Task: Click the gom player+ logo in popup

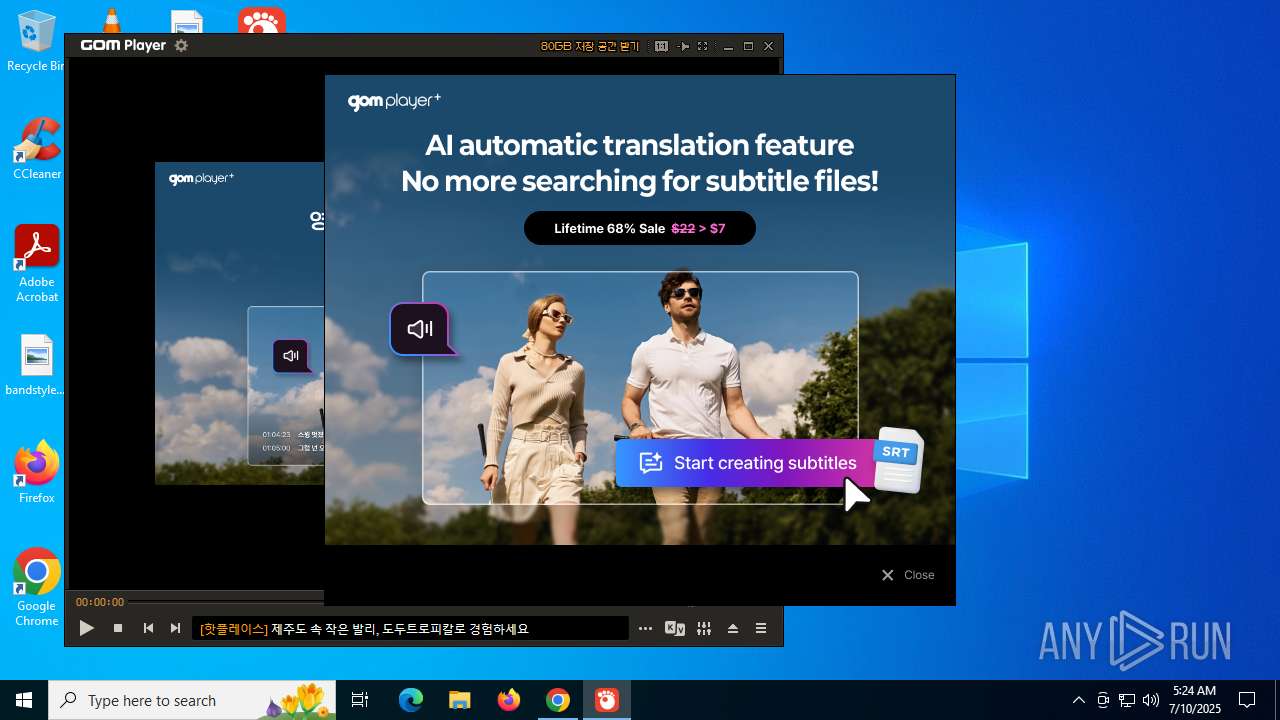Action: (394, 101)
